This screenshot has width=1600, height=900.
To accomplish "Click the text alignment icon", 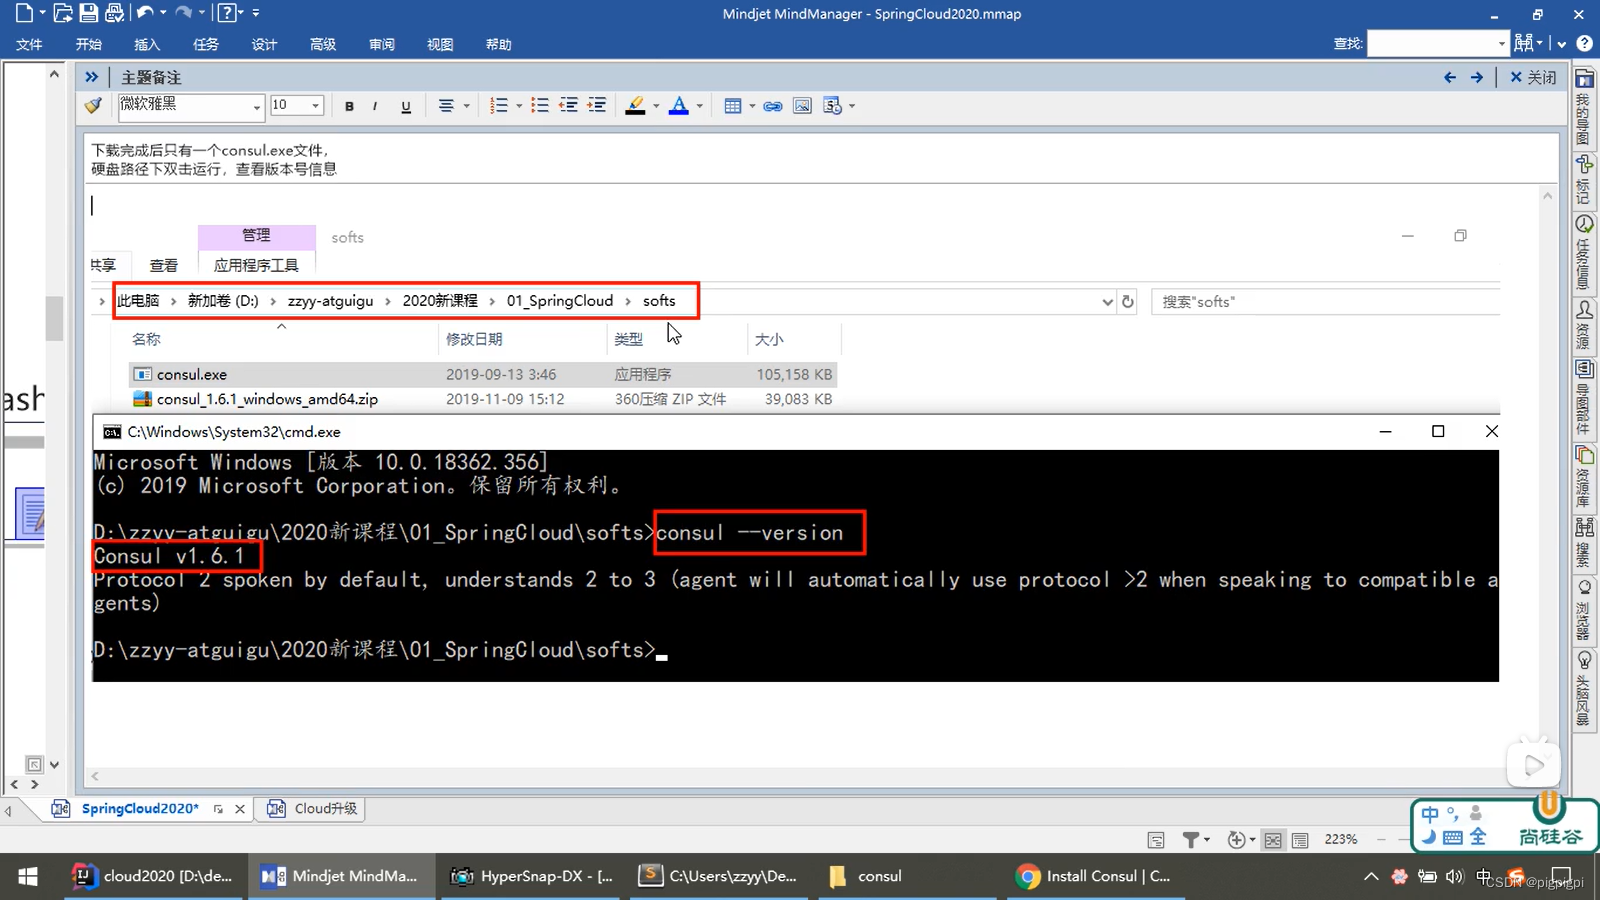I will pyautogui.click(x=446, y=106).
